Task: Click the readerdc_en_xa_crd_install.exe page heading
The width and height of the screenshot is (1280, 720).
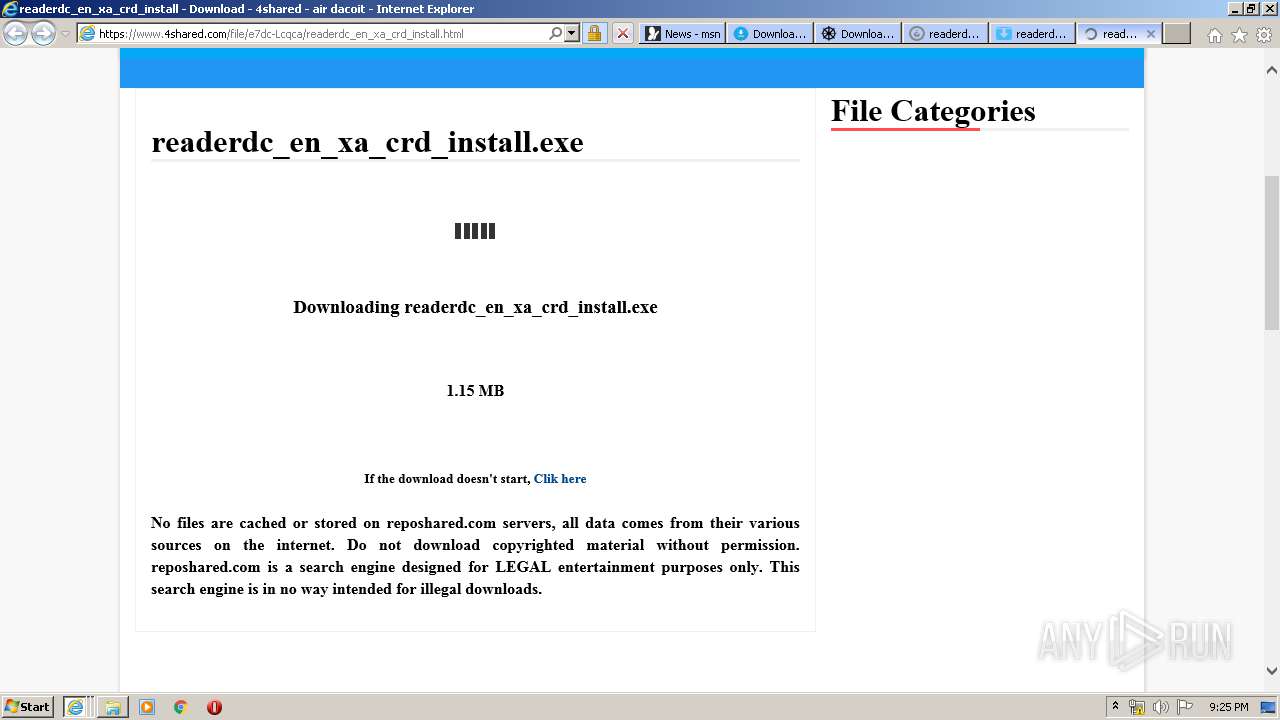Action: pos(367,142)
